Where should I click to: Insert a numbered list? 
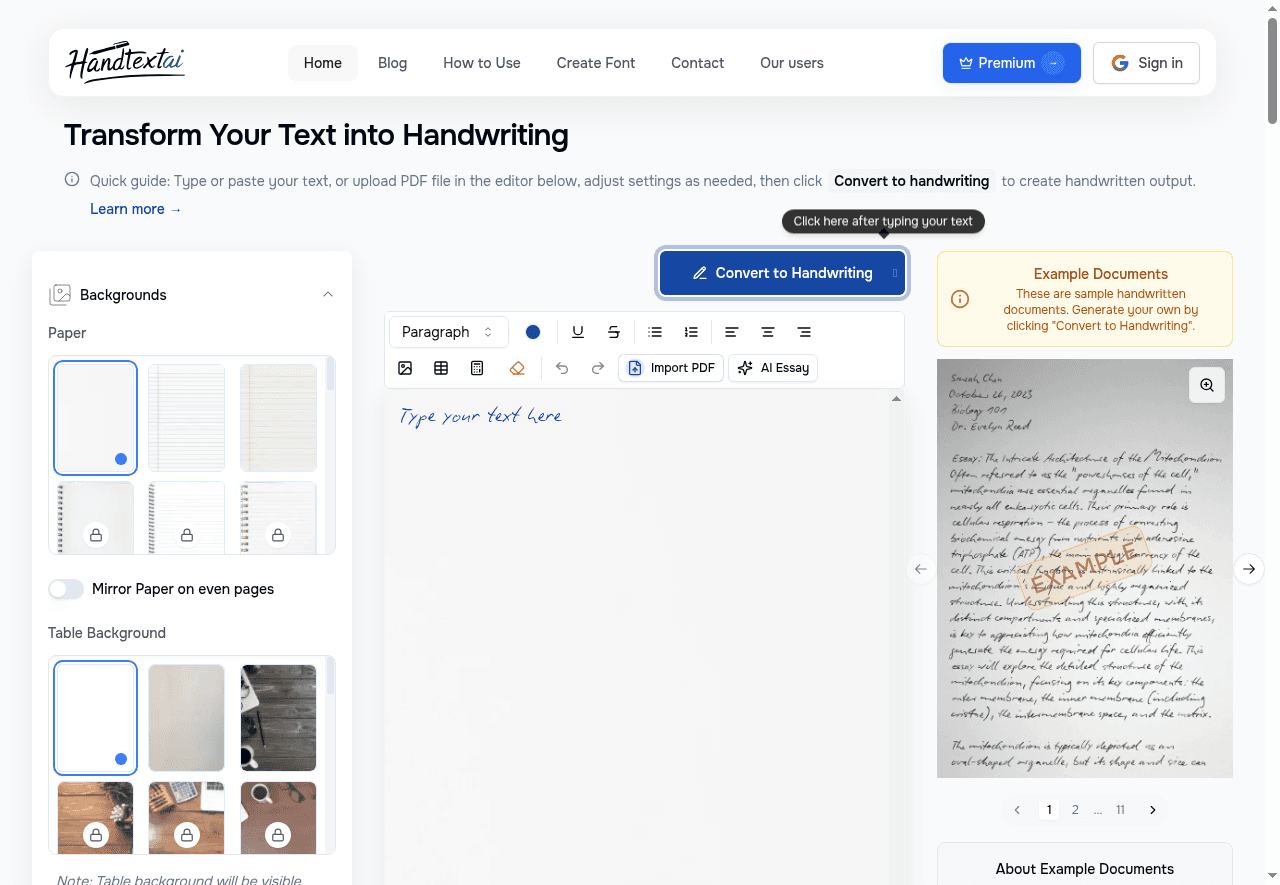click(x=691, y=332)
